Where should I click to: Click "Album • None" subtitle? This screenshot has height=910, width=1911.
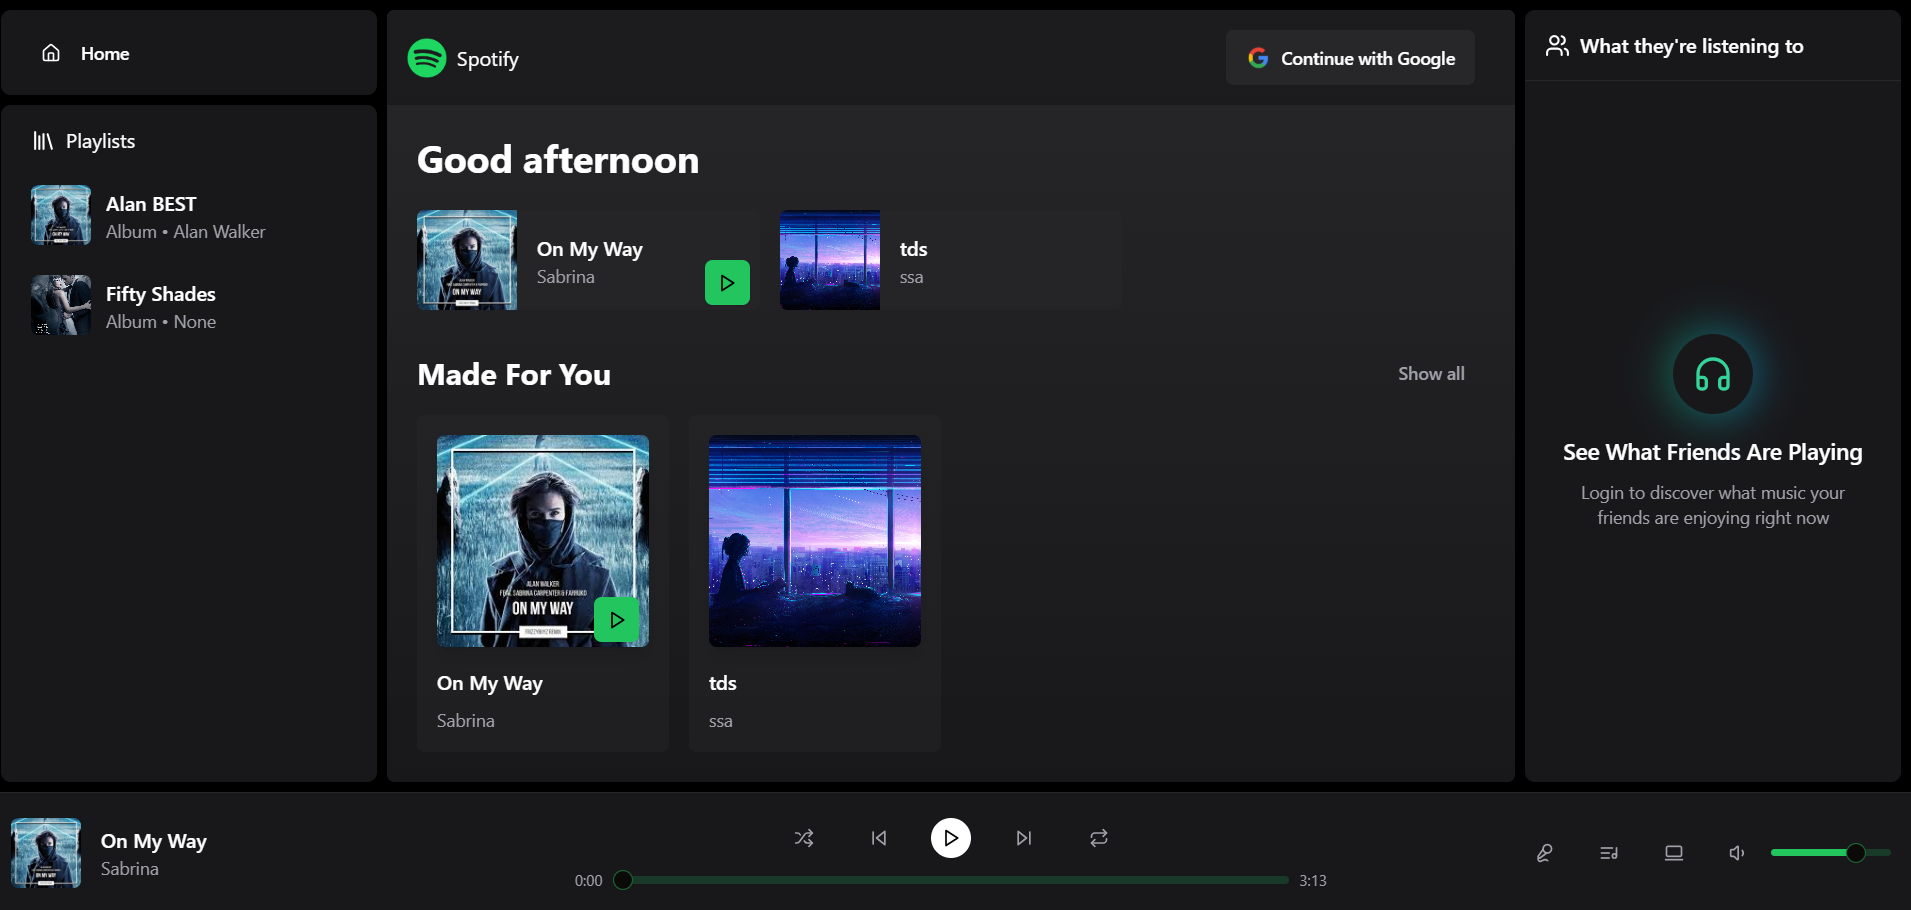coord(161,322)
